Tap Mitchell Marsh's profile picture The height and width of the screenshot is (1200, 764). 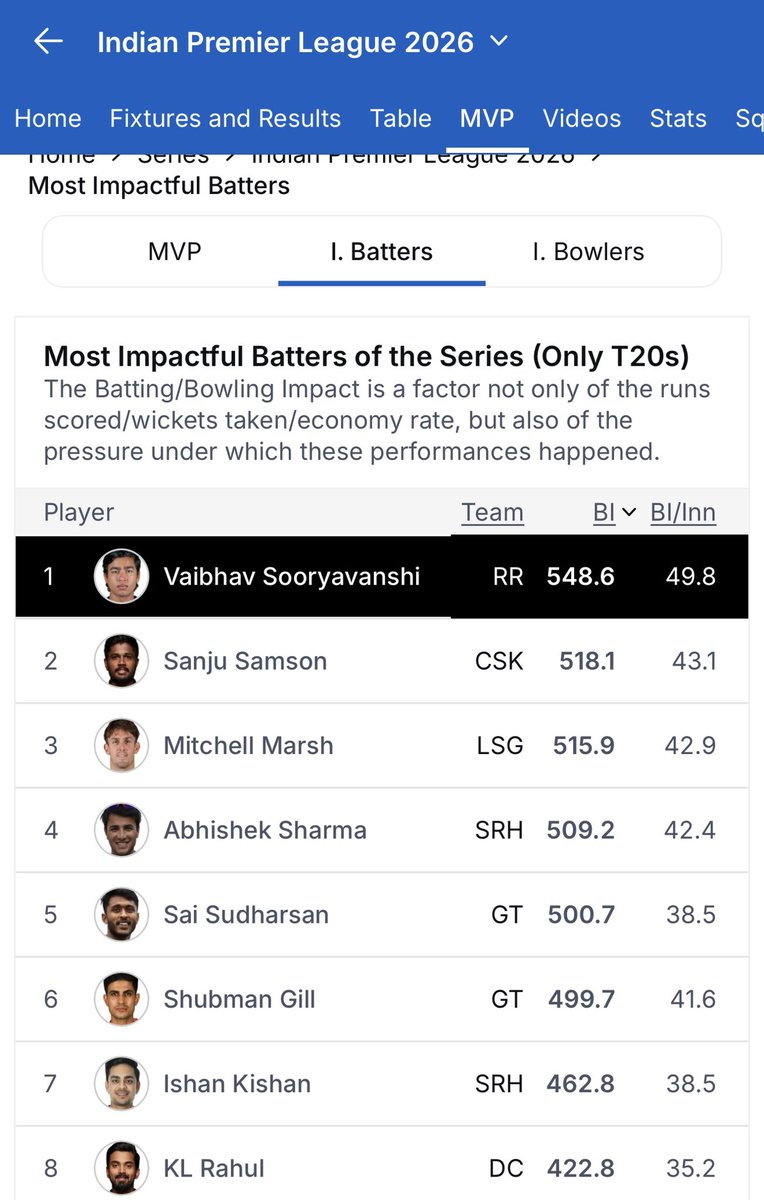122,745
